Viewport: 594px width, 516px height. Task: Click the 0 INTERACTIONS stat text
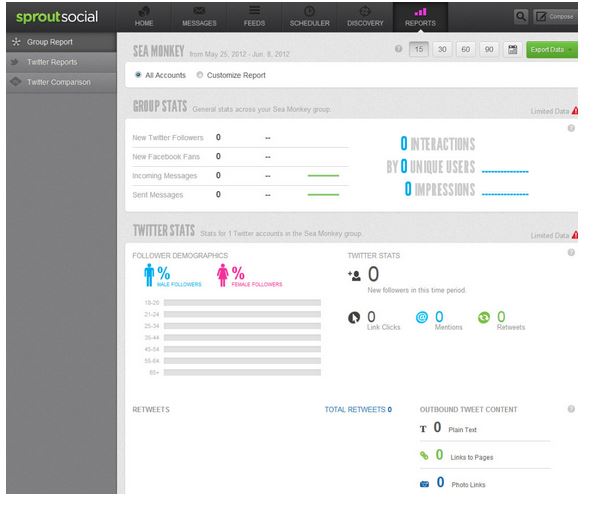pos(438,144)
